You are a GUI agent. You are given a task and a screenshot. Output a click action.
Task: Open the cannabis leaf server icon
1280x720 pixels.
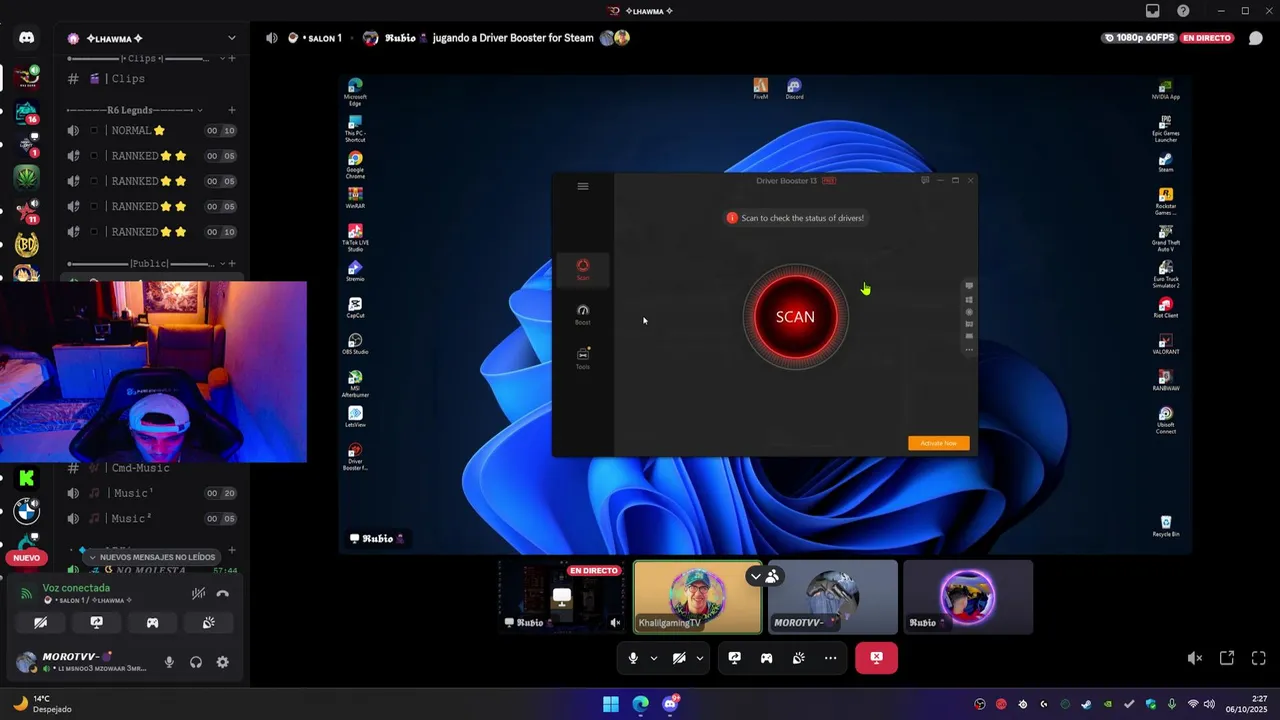coord(26,177)
